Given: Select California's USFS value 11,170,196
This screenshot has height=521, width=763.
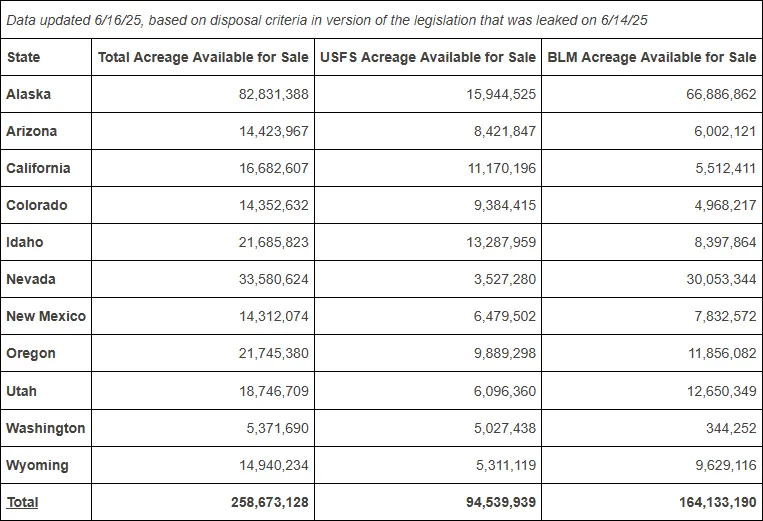Looking at the screenshot, I should 502,168.
